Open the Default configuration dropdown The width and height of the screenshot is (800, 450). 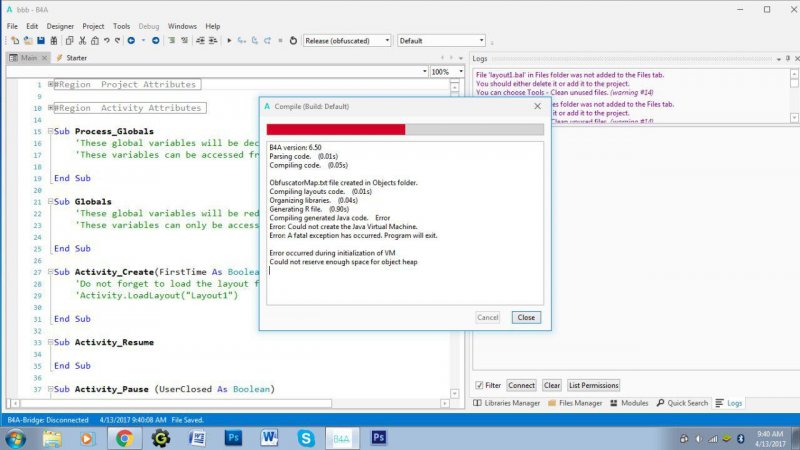pyautogui.click(x=441, y=41)
